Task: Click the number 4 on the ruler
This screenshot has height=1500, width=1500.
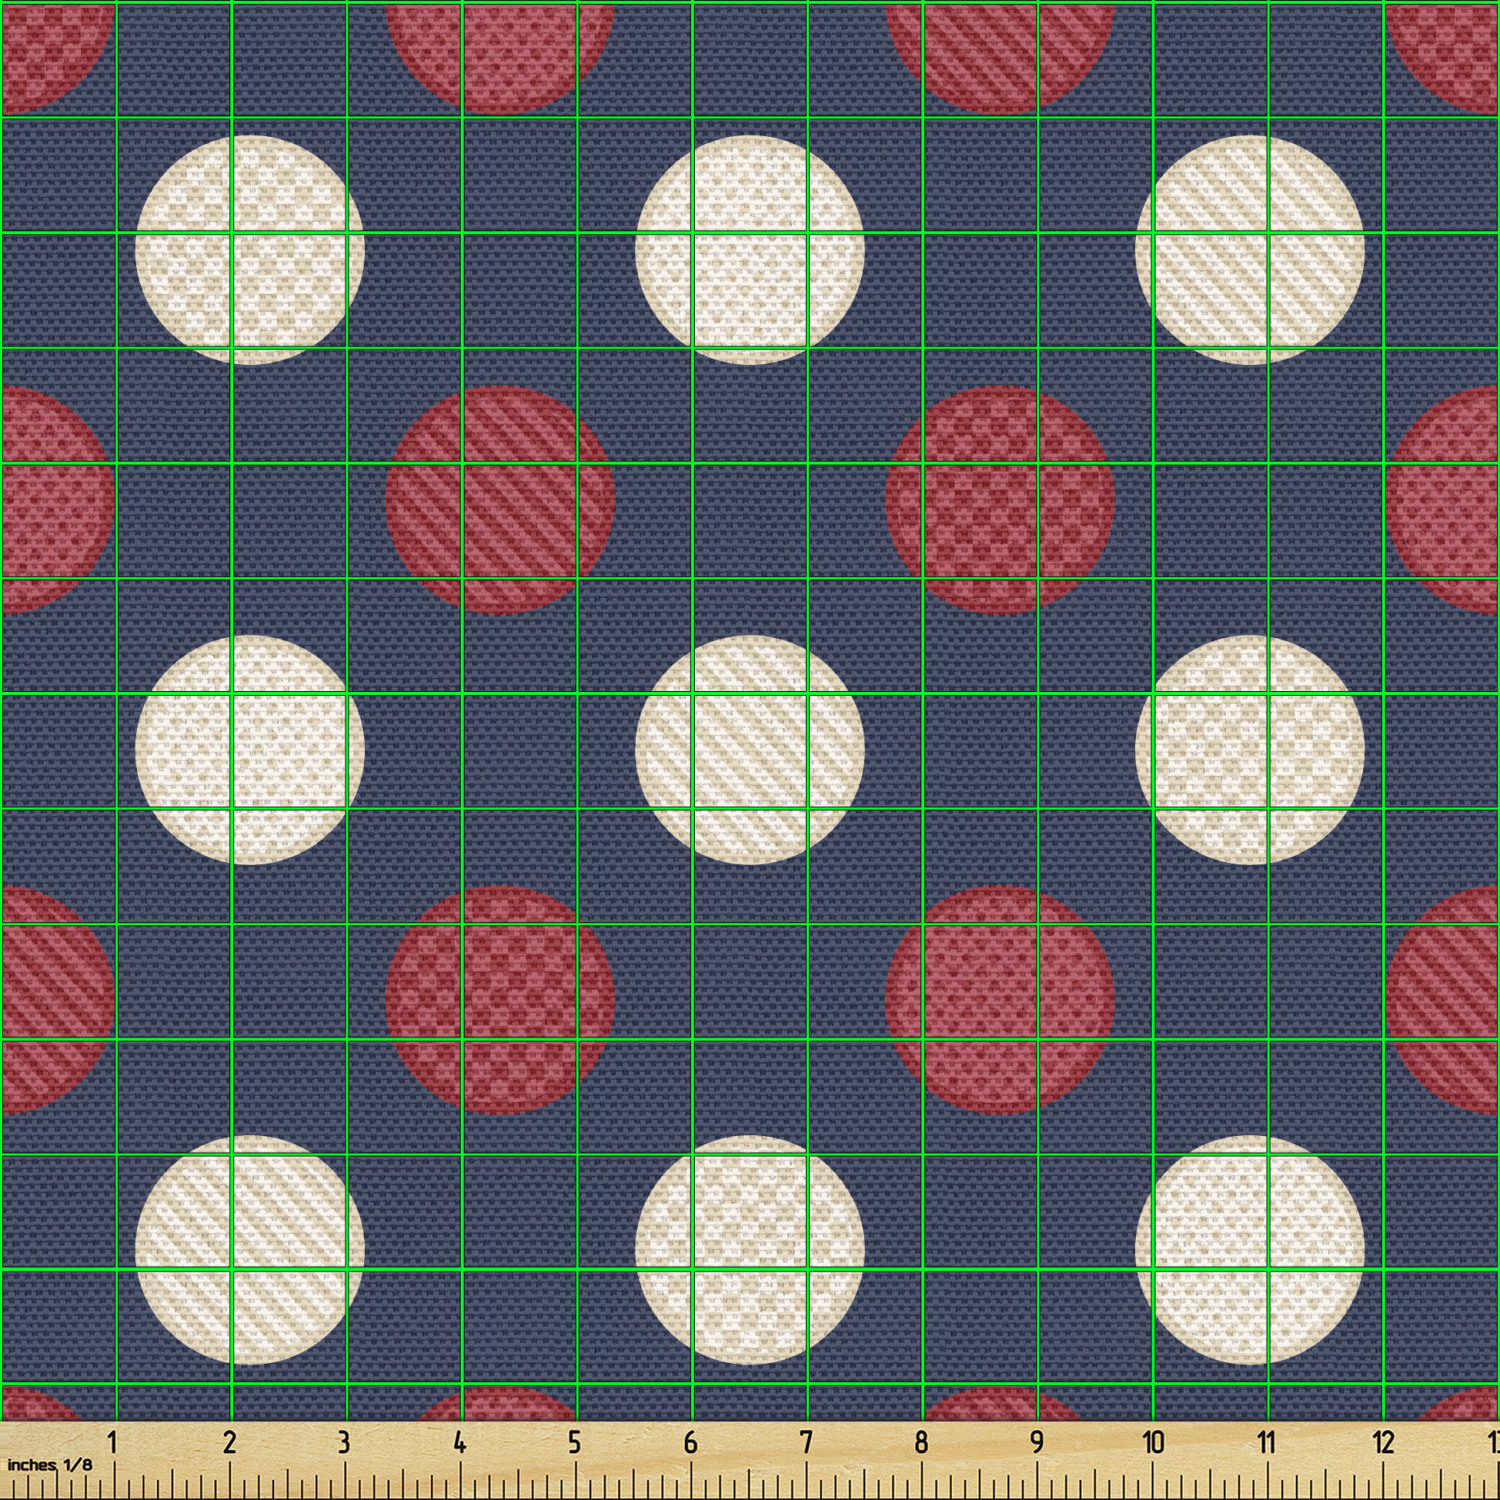Action: point(460,1442)
